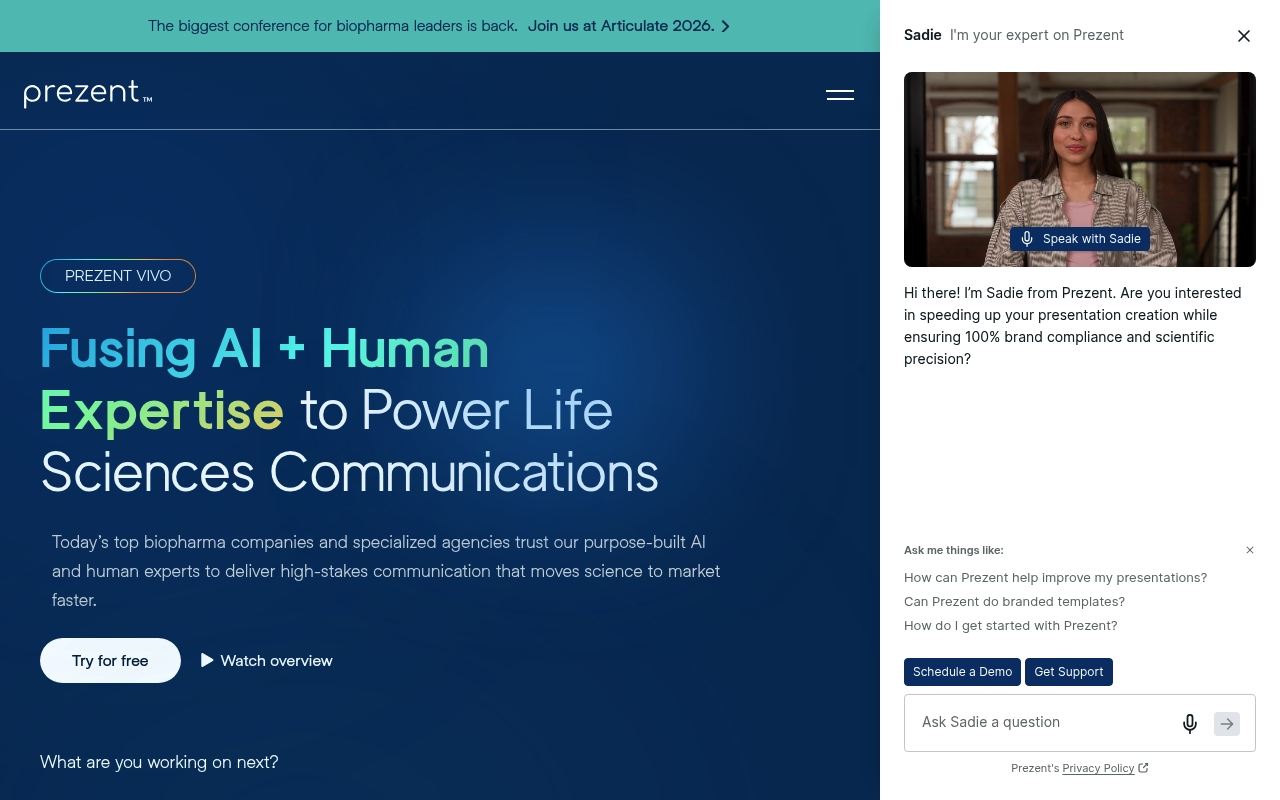
Task: Click the PREZENT VIVO badge
Action: (118, 276)
